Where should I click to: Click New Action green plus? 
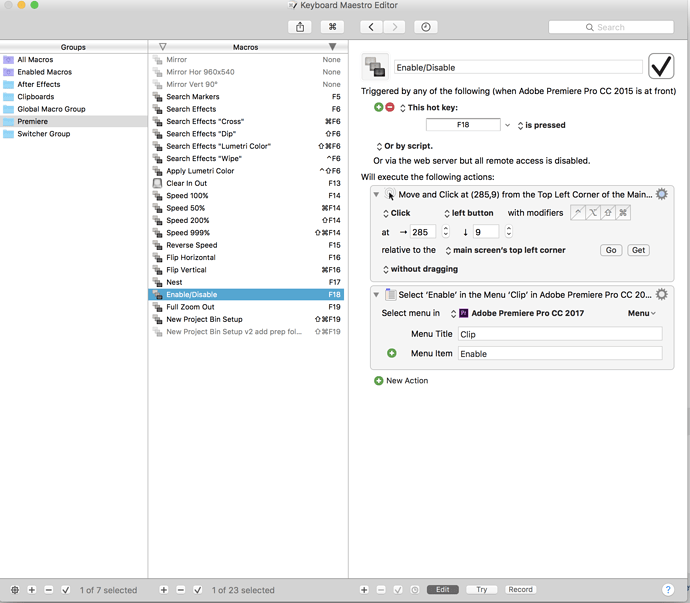coord(378,381)
